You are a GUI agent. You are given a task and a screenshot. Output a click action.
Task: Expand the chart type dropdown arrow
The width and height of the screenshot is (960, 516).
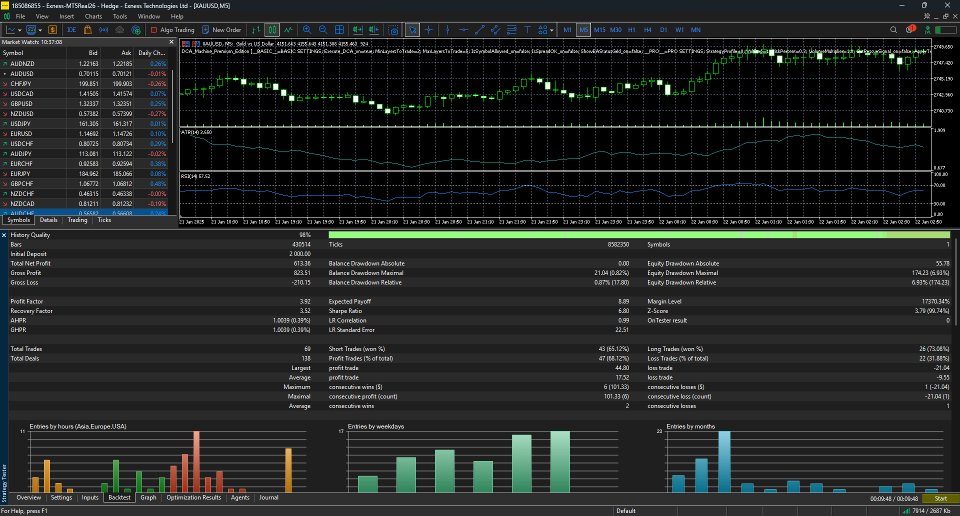[20, 30]
